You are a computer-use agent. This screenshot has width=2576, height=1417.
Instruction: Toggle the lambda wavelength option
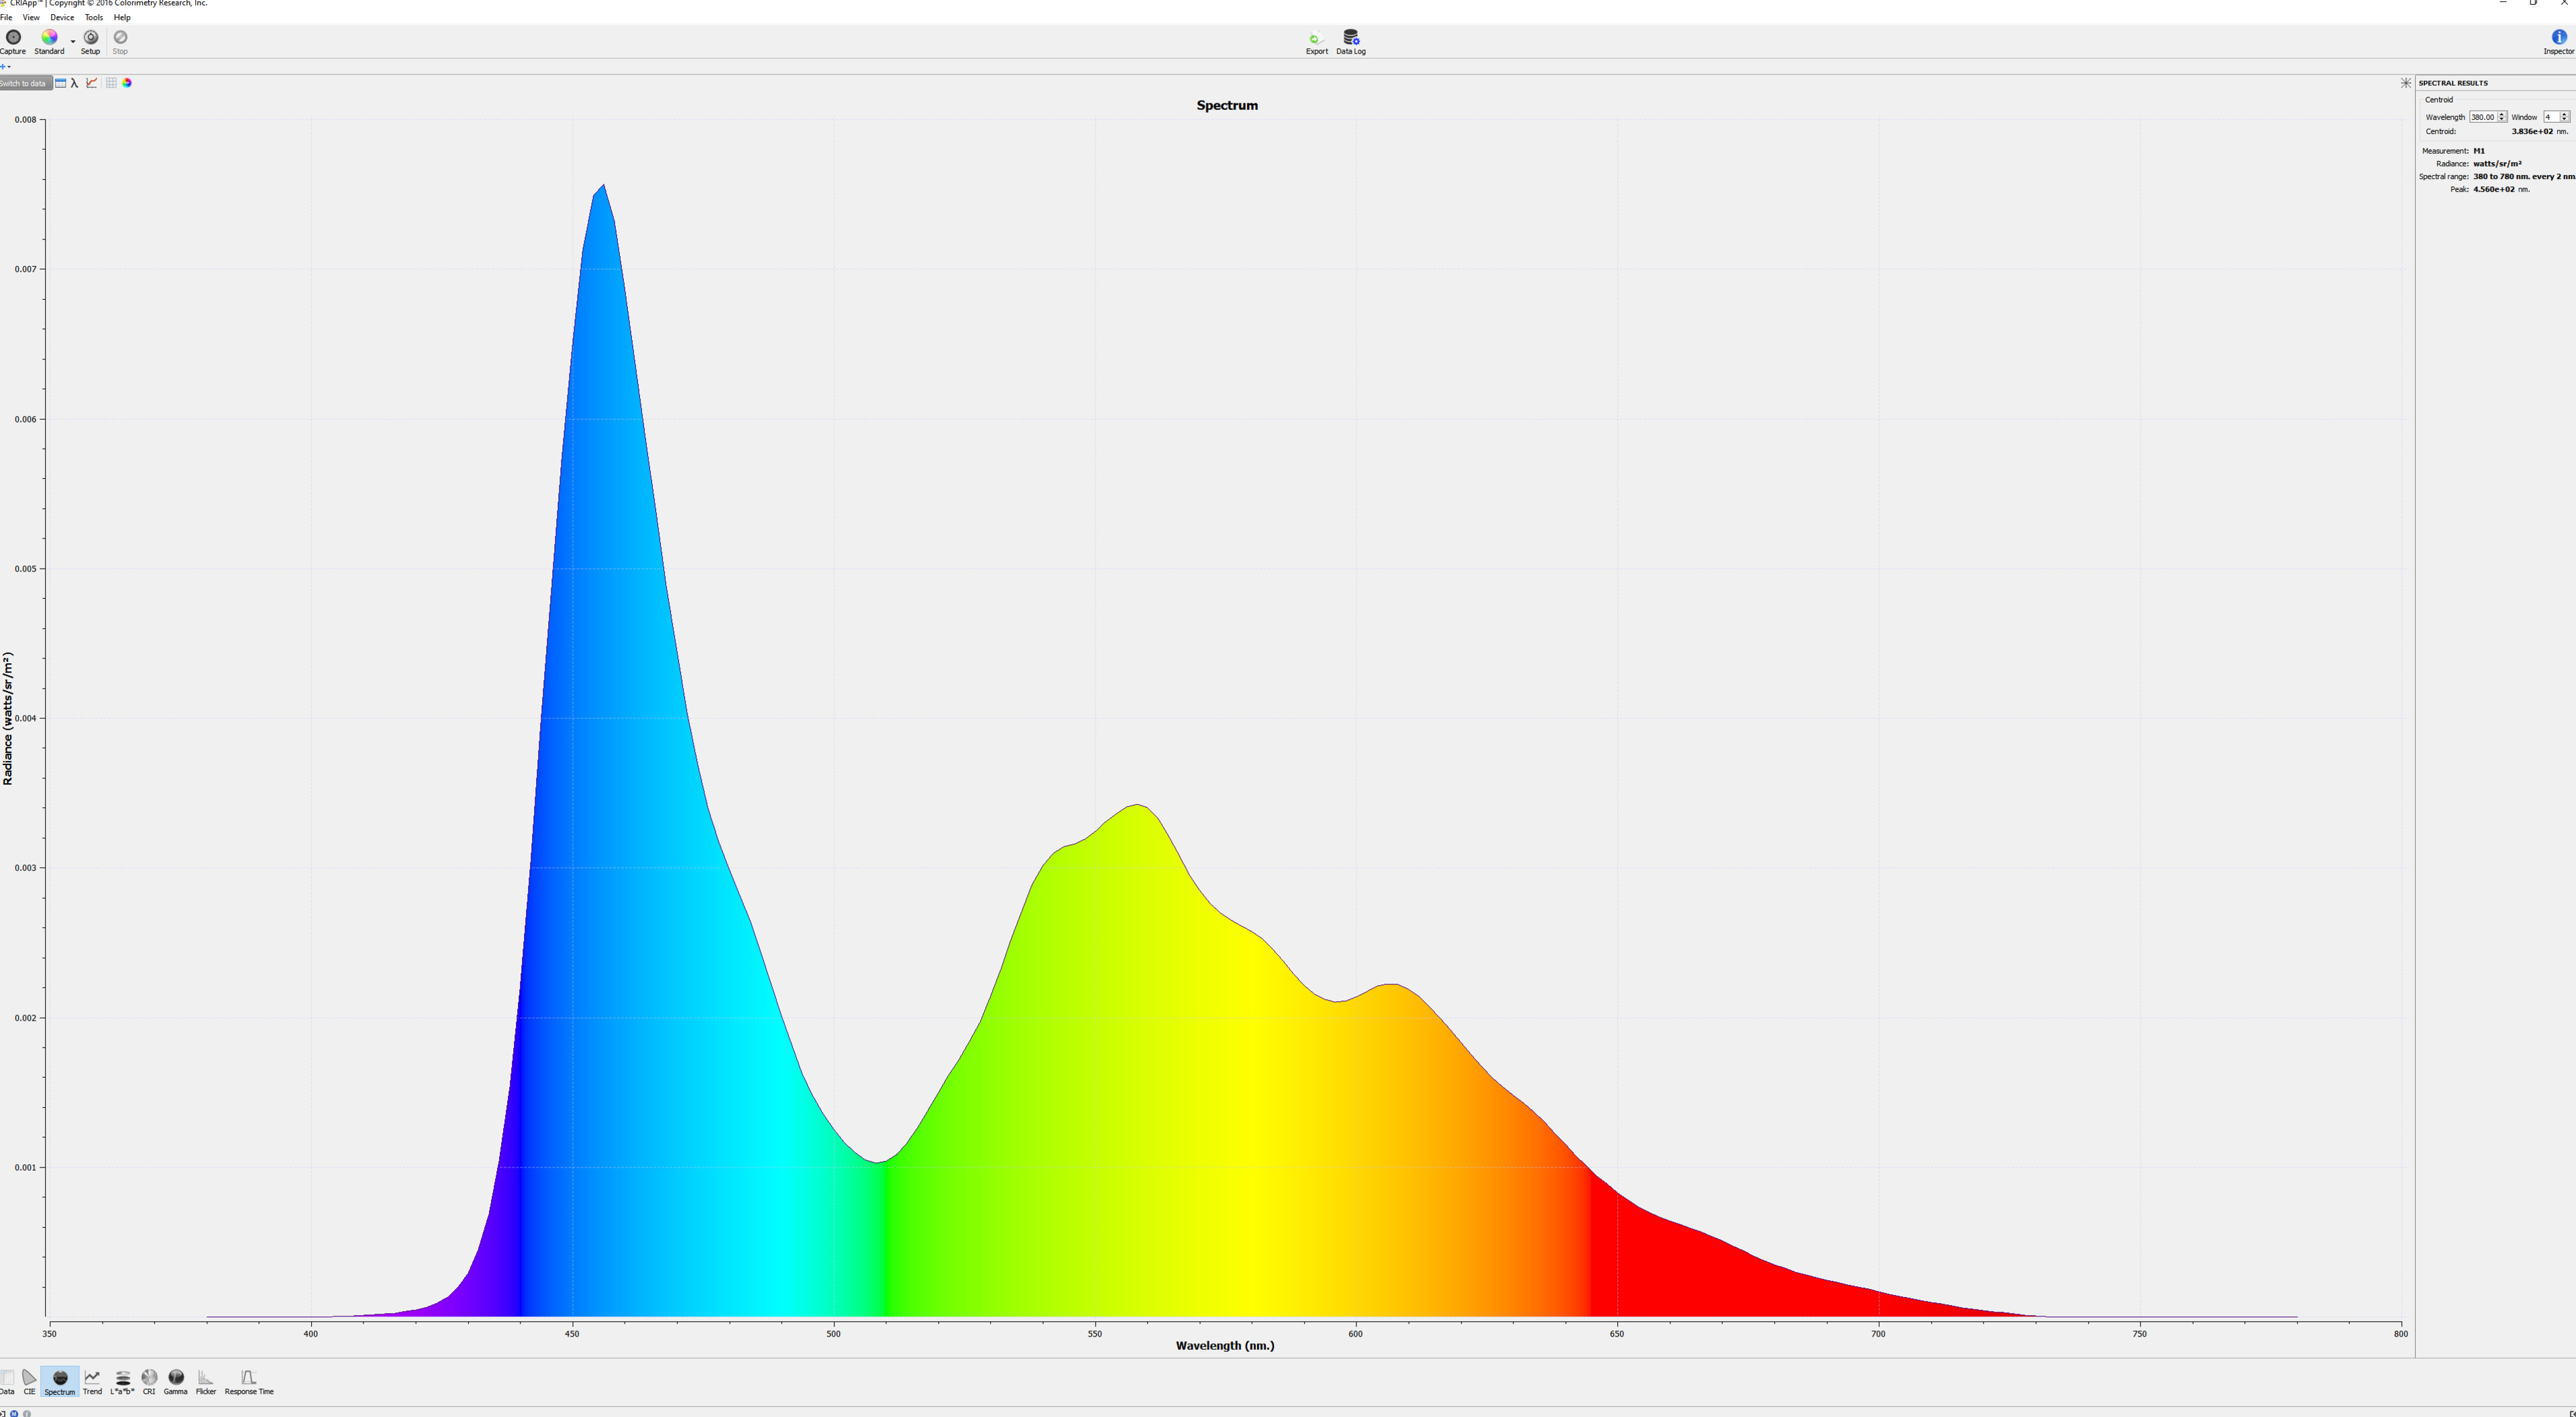pos(75,83)
